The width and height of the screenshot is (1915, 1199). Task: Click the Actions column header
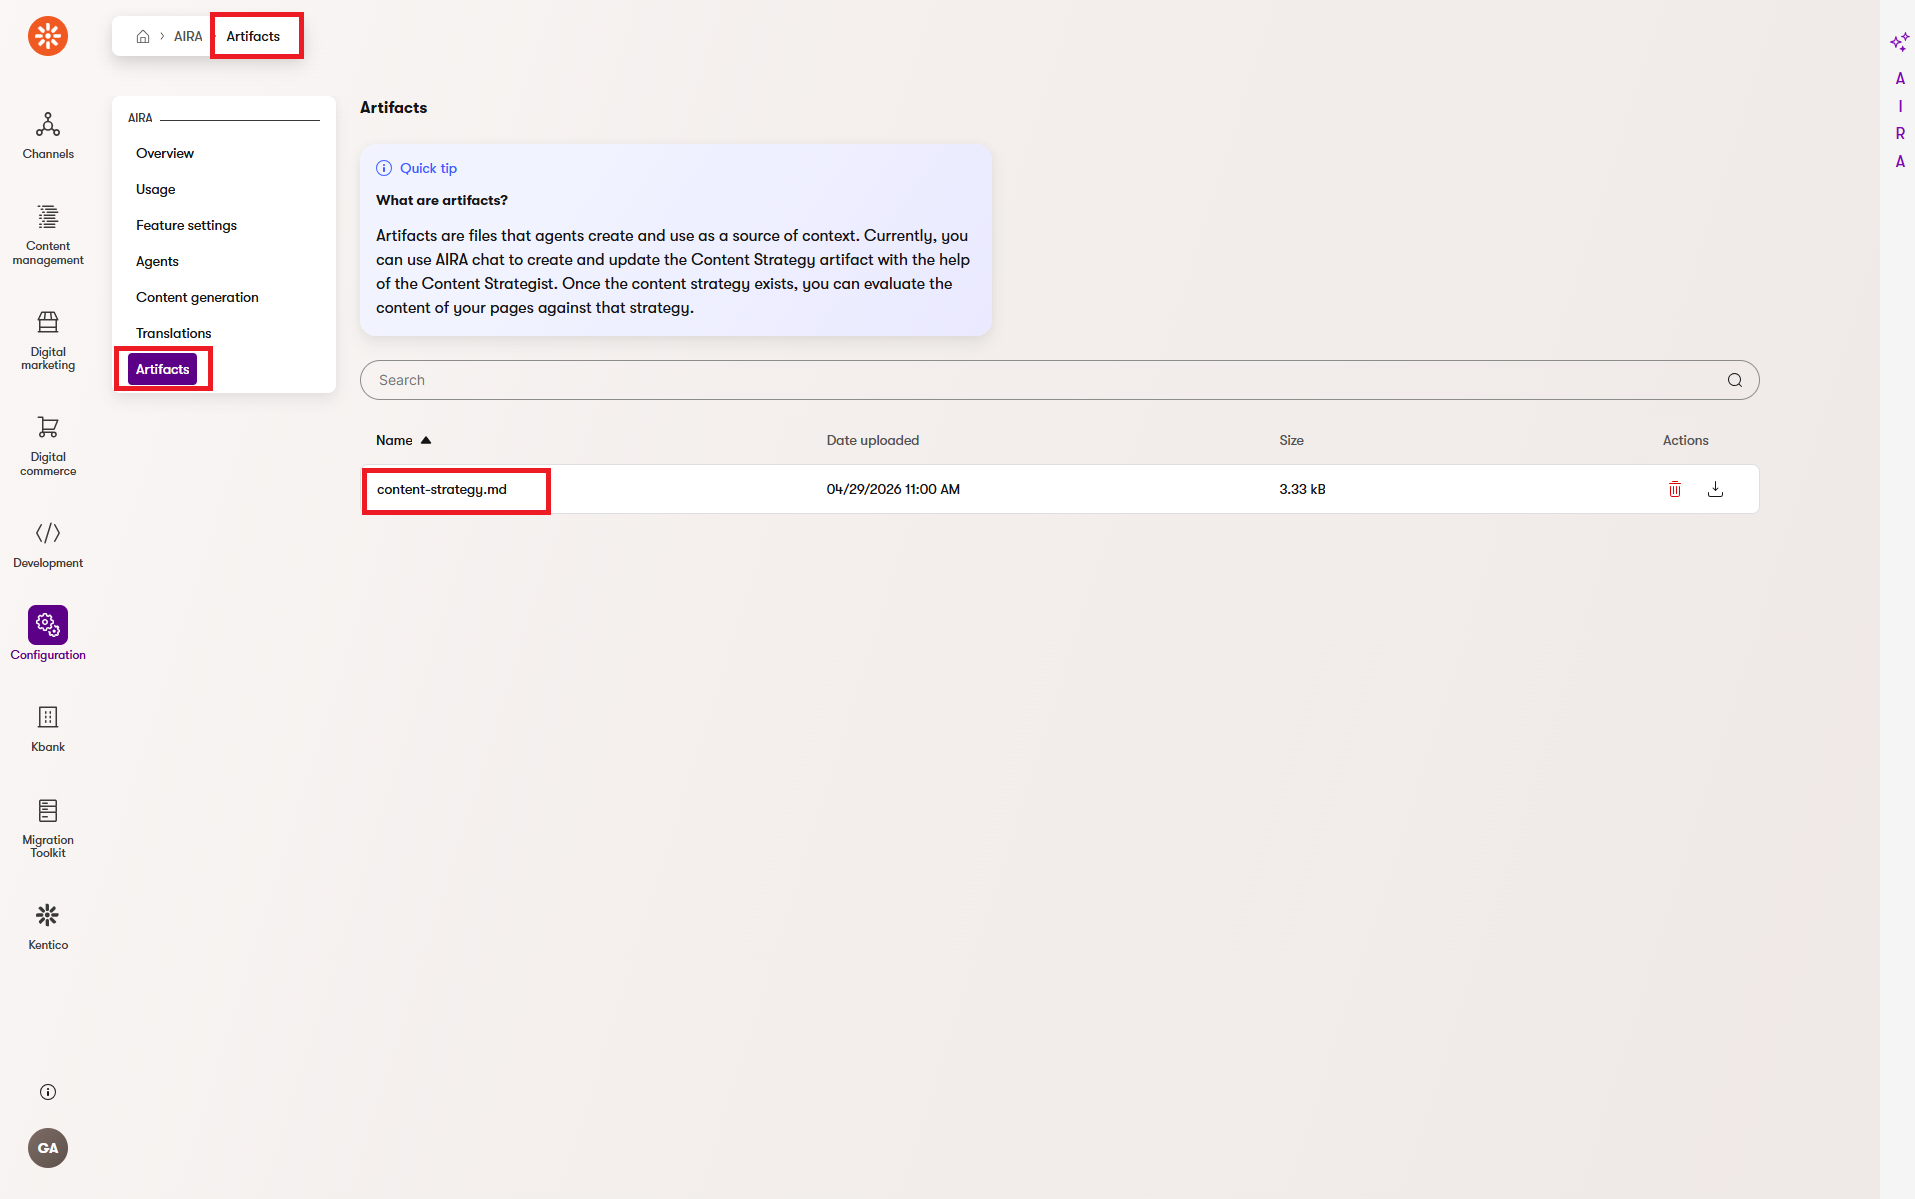(1686, 440)
